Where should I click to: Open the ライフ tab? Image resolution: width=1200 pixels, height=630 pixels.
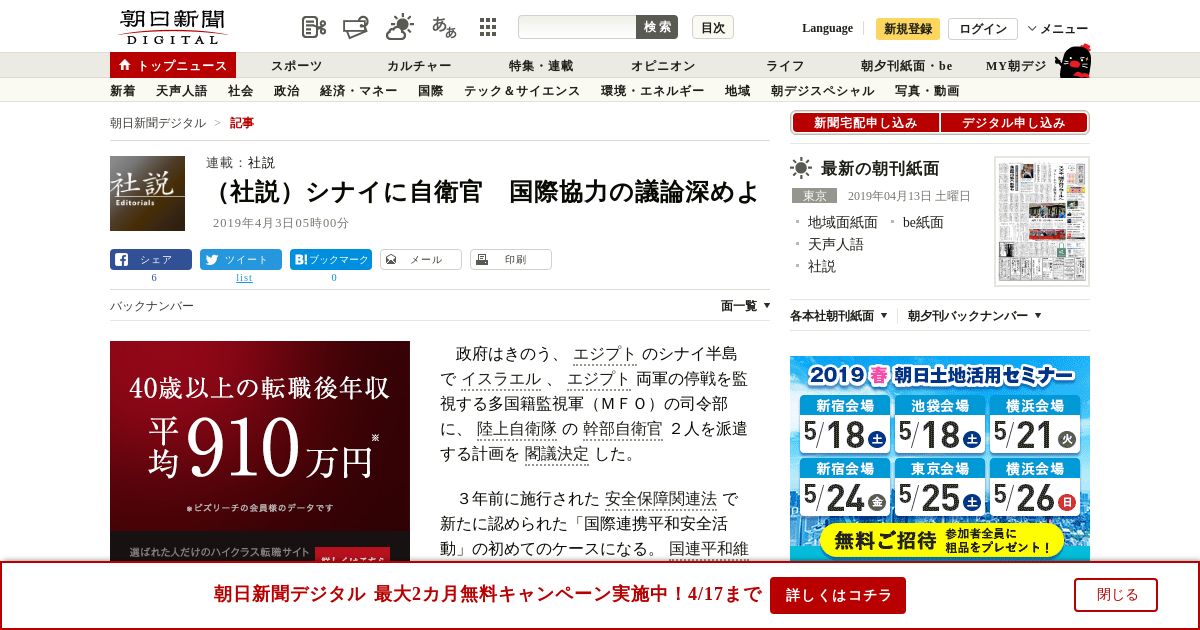coord(785,66)
